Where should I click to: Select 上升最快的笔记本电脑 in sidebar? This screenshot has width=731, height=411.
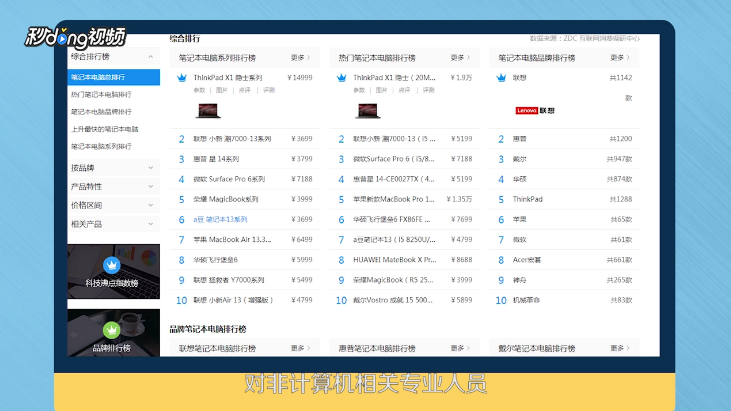click(104, 129)
